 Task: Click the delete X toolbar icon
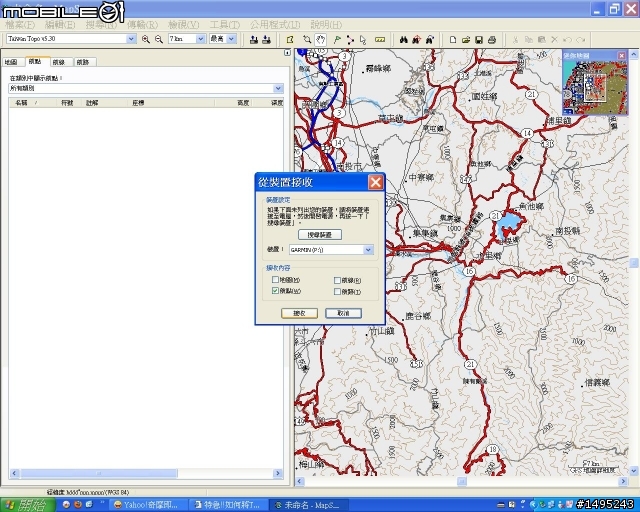click(554, 40)
